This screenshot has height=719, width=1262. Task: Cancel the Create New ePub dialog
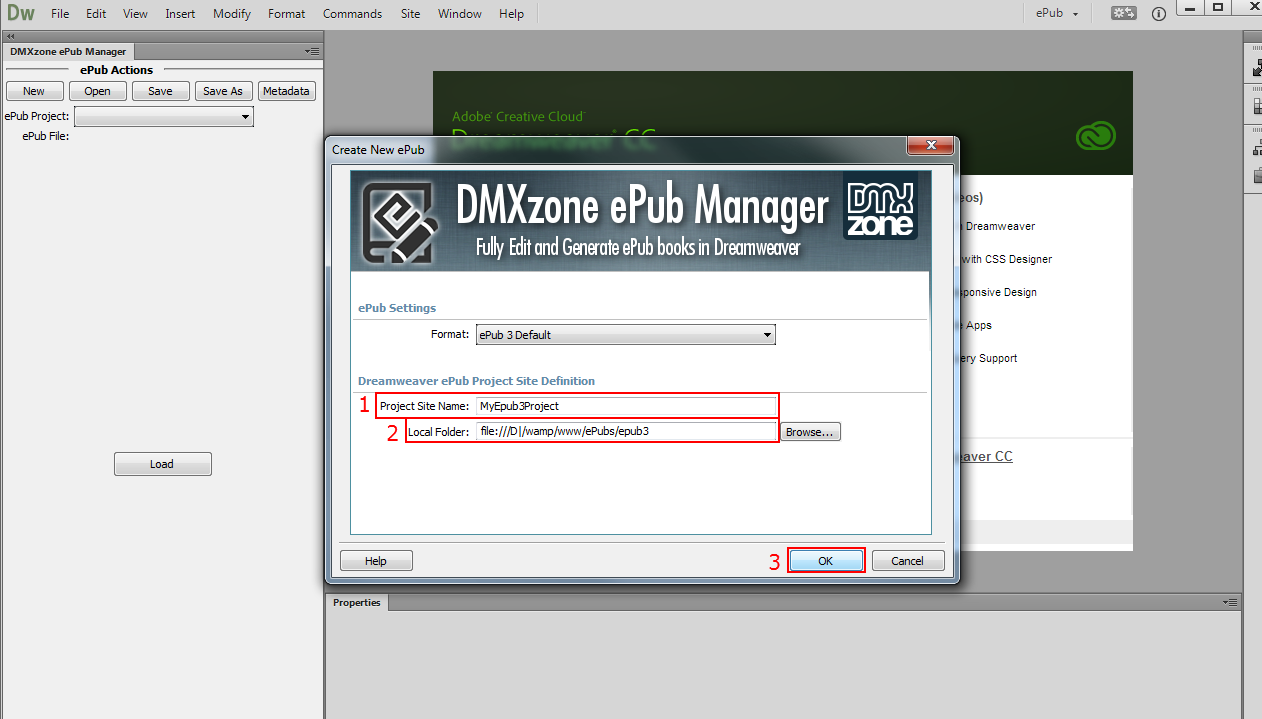[x=908, y=561]
